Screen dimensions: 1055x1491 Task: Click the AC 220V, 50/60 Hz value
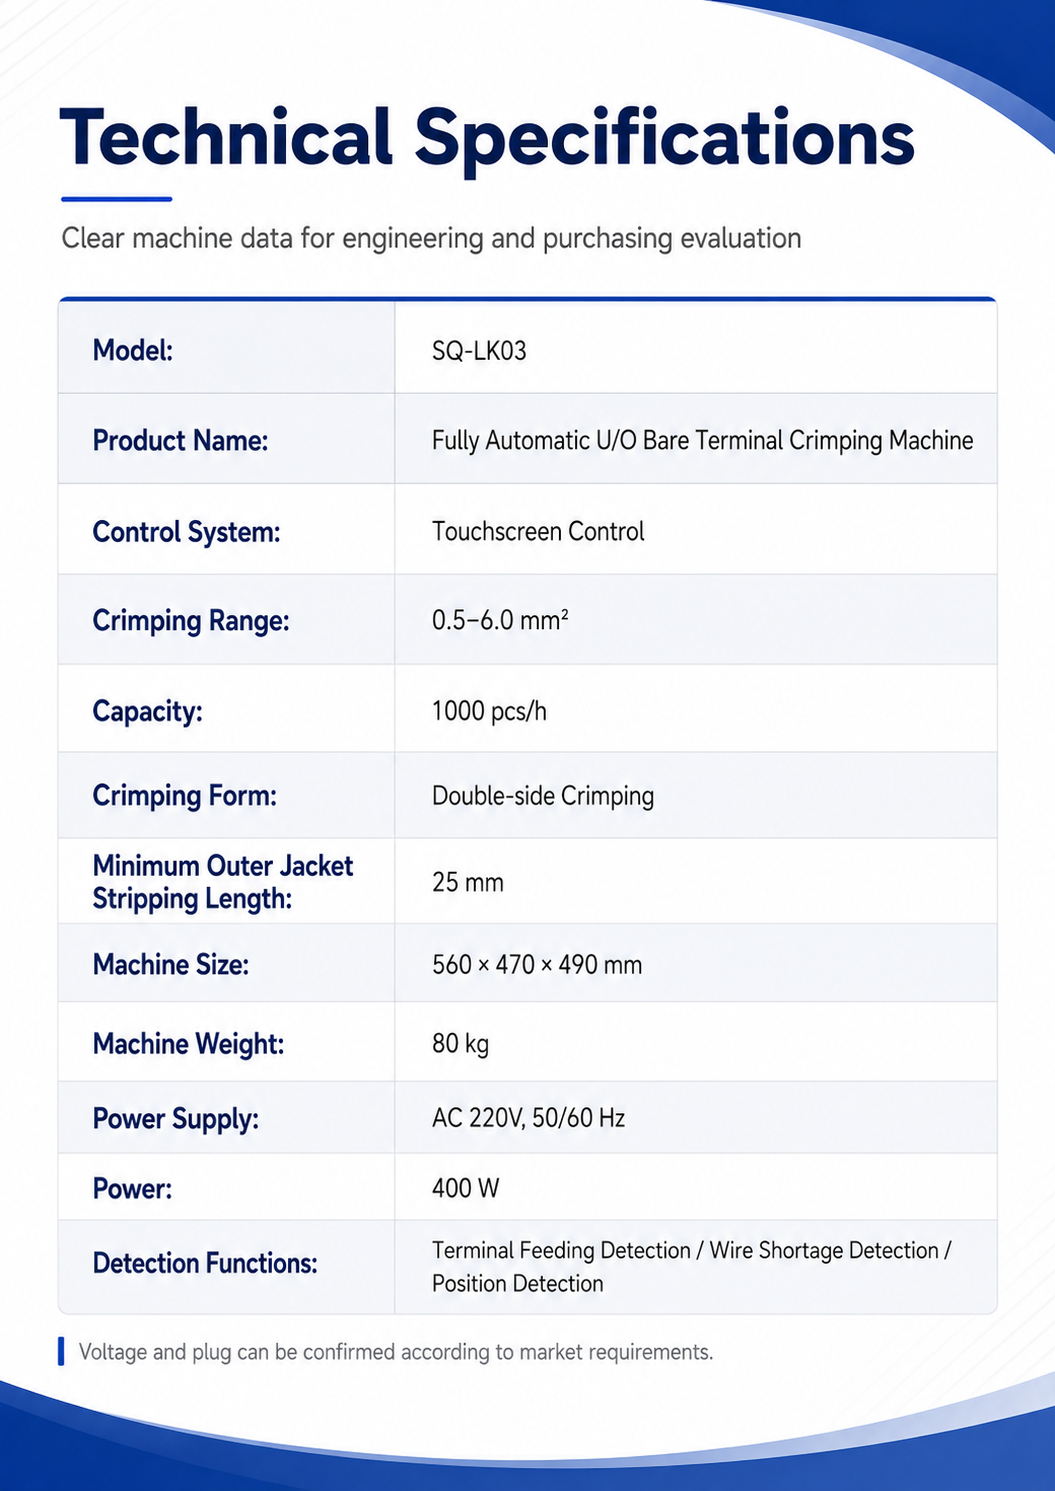pos(528,1118)
